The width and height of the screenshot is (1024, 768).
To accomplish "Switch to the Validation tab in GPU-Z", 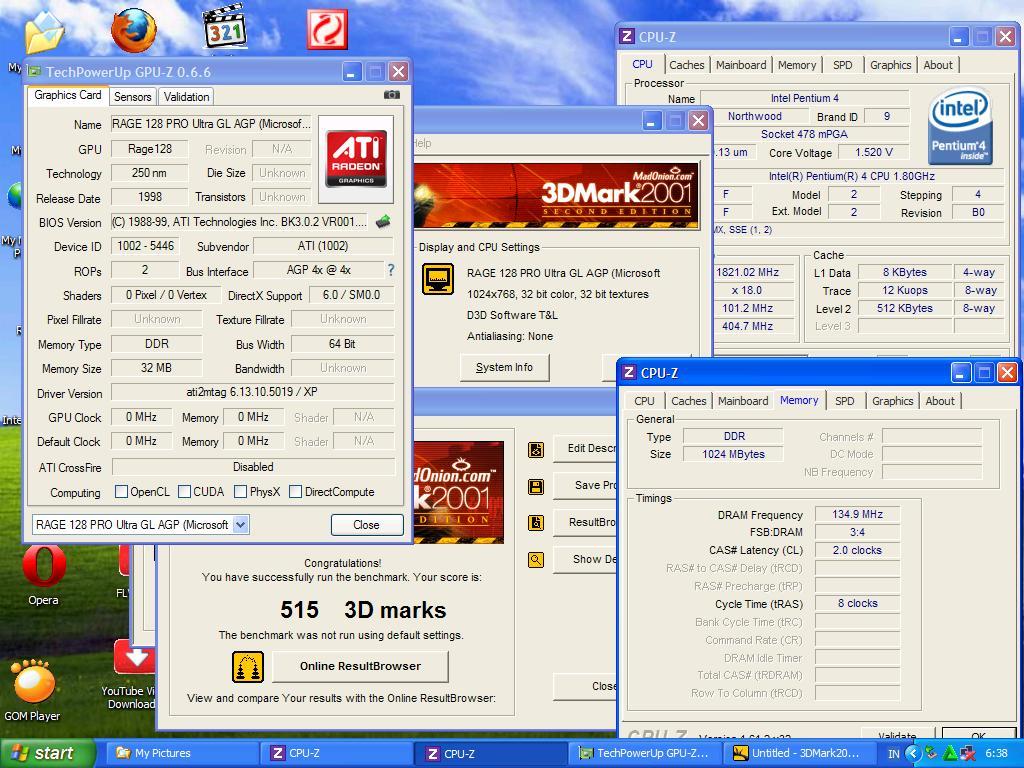I will click(186, 97).
